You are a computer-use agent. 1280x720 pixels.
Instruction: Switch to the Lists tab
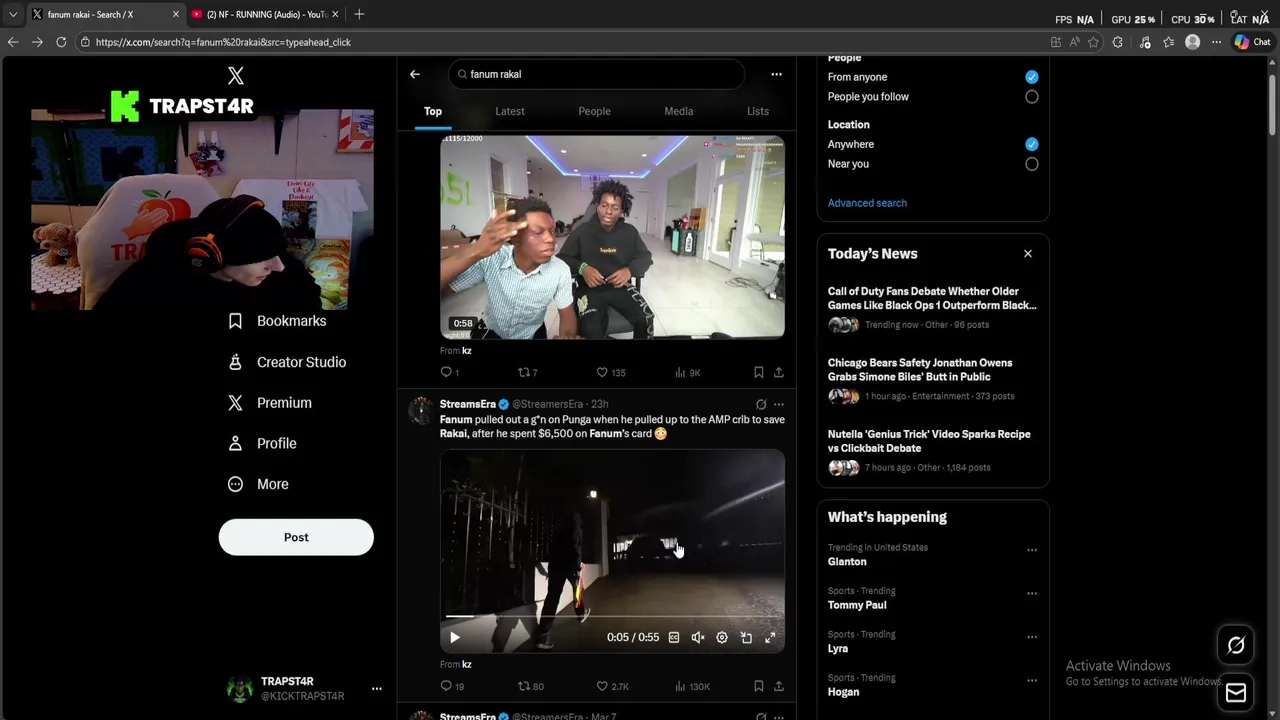tap(758, 111)
